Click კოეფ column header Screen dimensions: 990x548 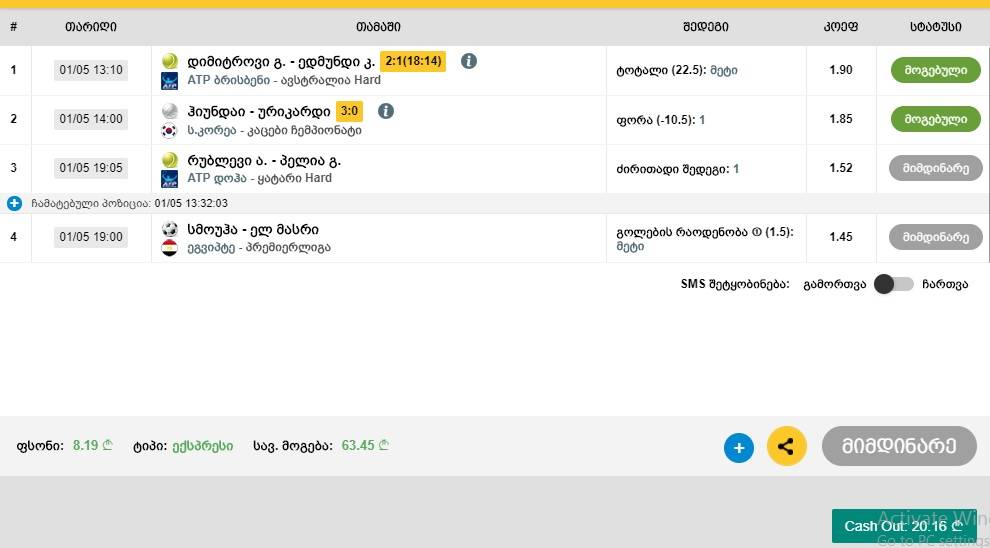pos(840,27)
